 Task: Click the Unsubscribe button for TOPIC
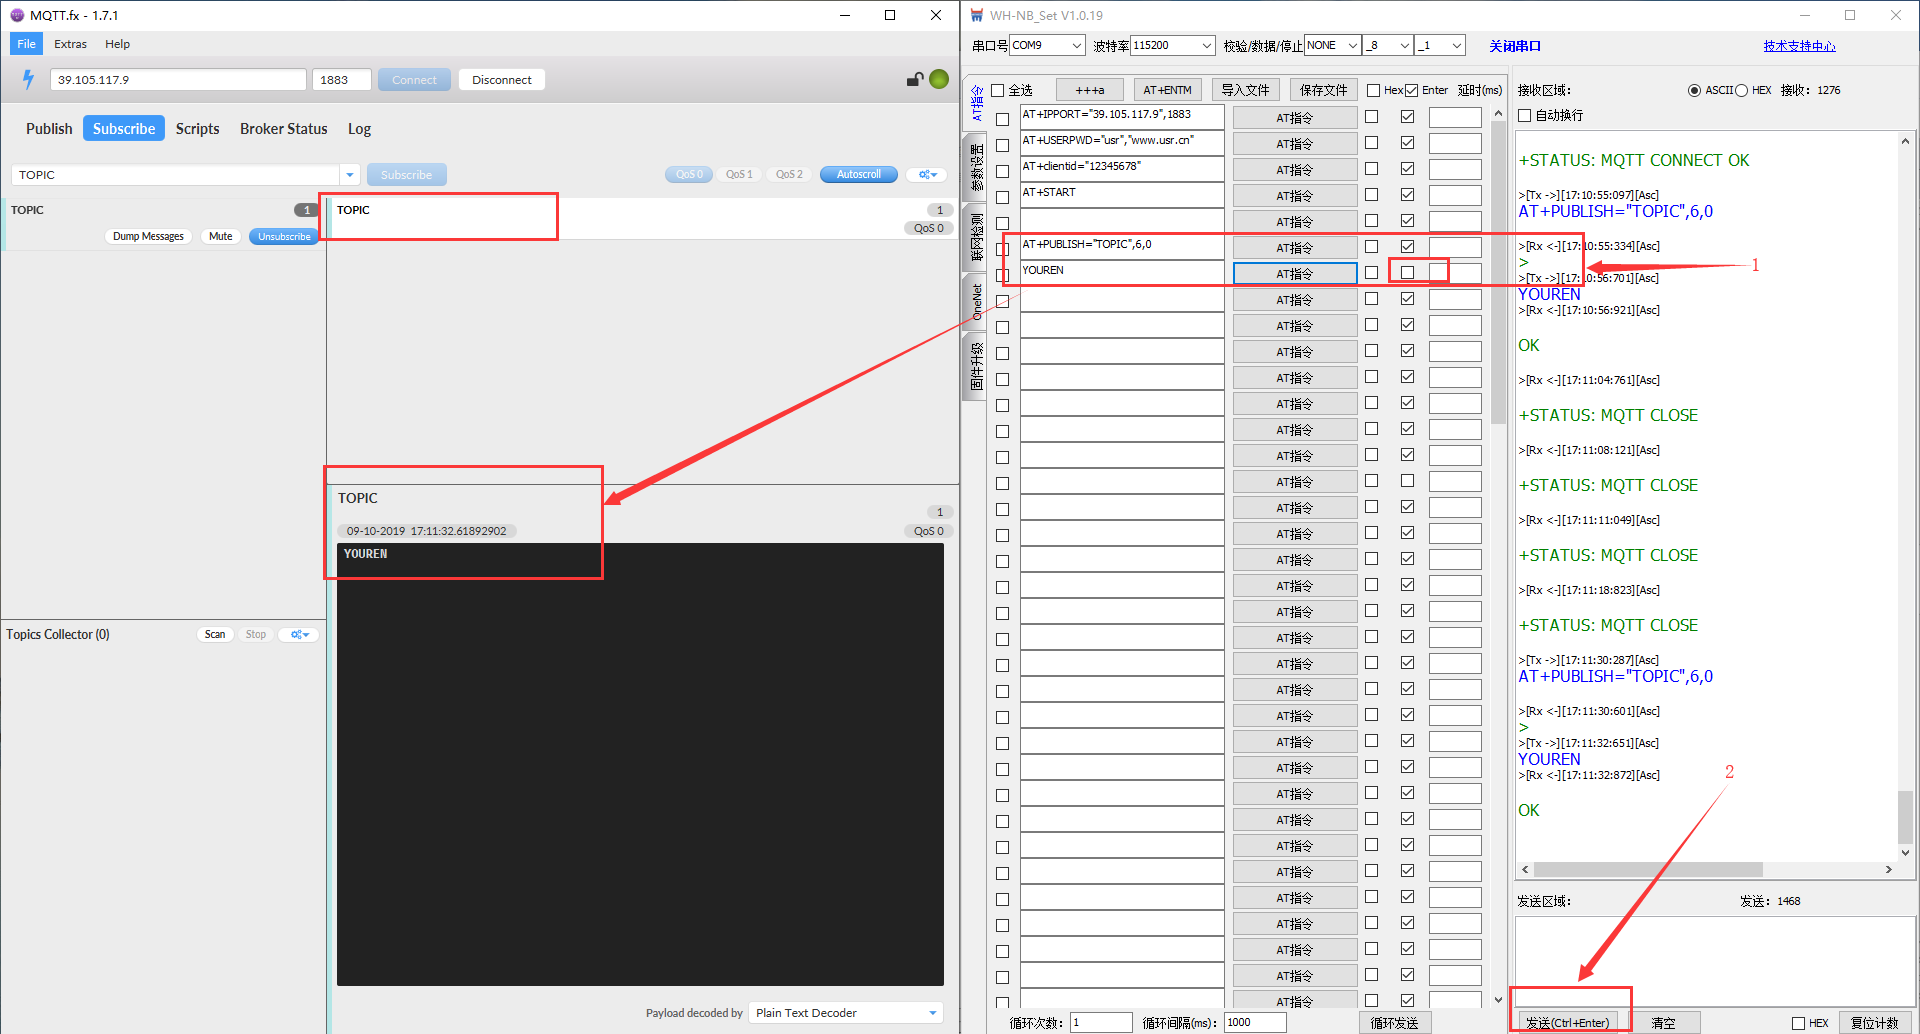tap(284, 236)
